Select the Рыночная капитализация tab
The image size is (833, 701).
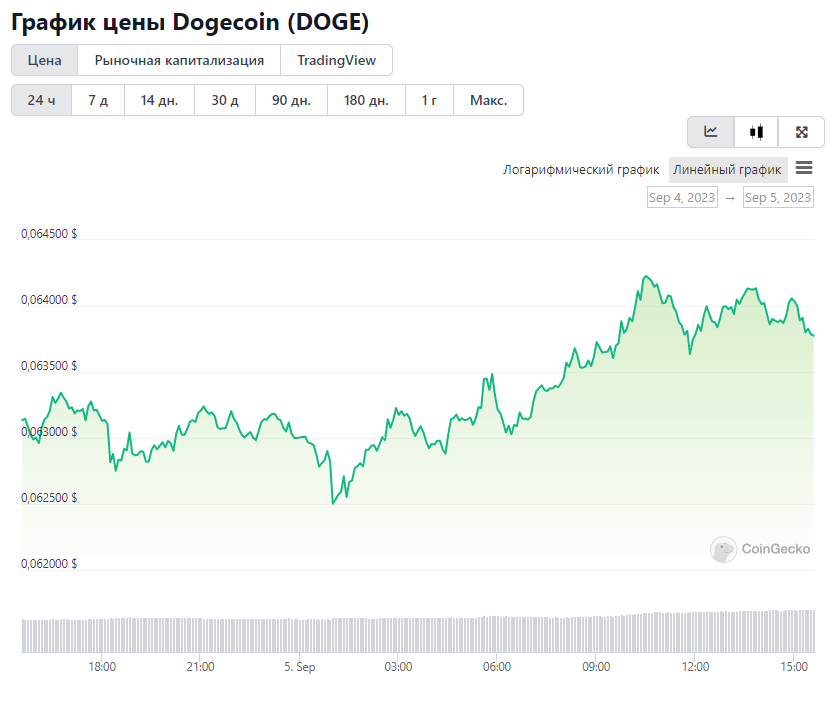pyautogui.click(x=179, y=61)
